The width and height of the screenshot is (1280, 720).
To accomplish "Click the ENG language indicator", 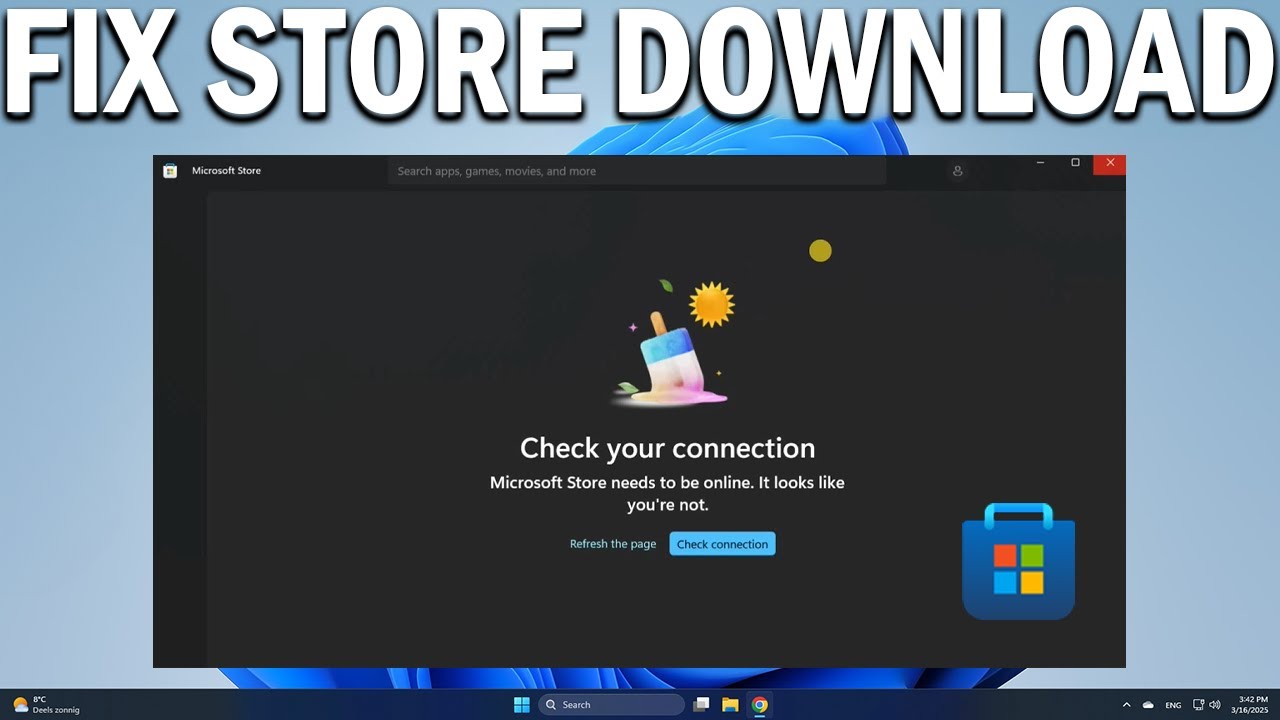I will click(1173, 705).
